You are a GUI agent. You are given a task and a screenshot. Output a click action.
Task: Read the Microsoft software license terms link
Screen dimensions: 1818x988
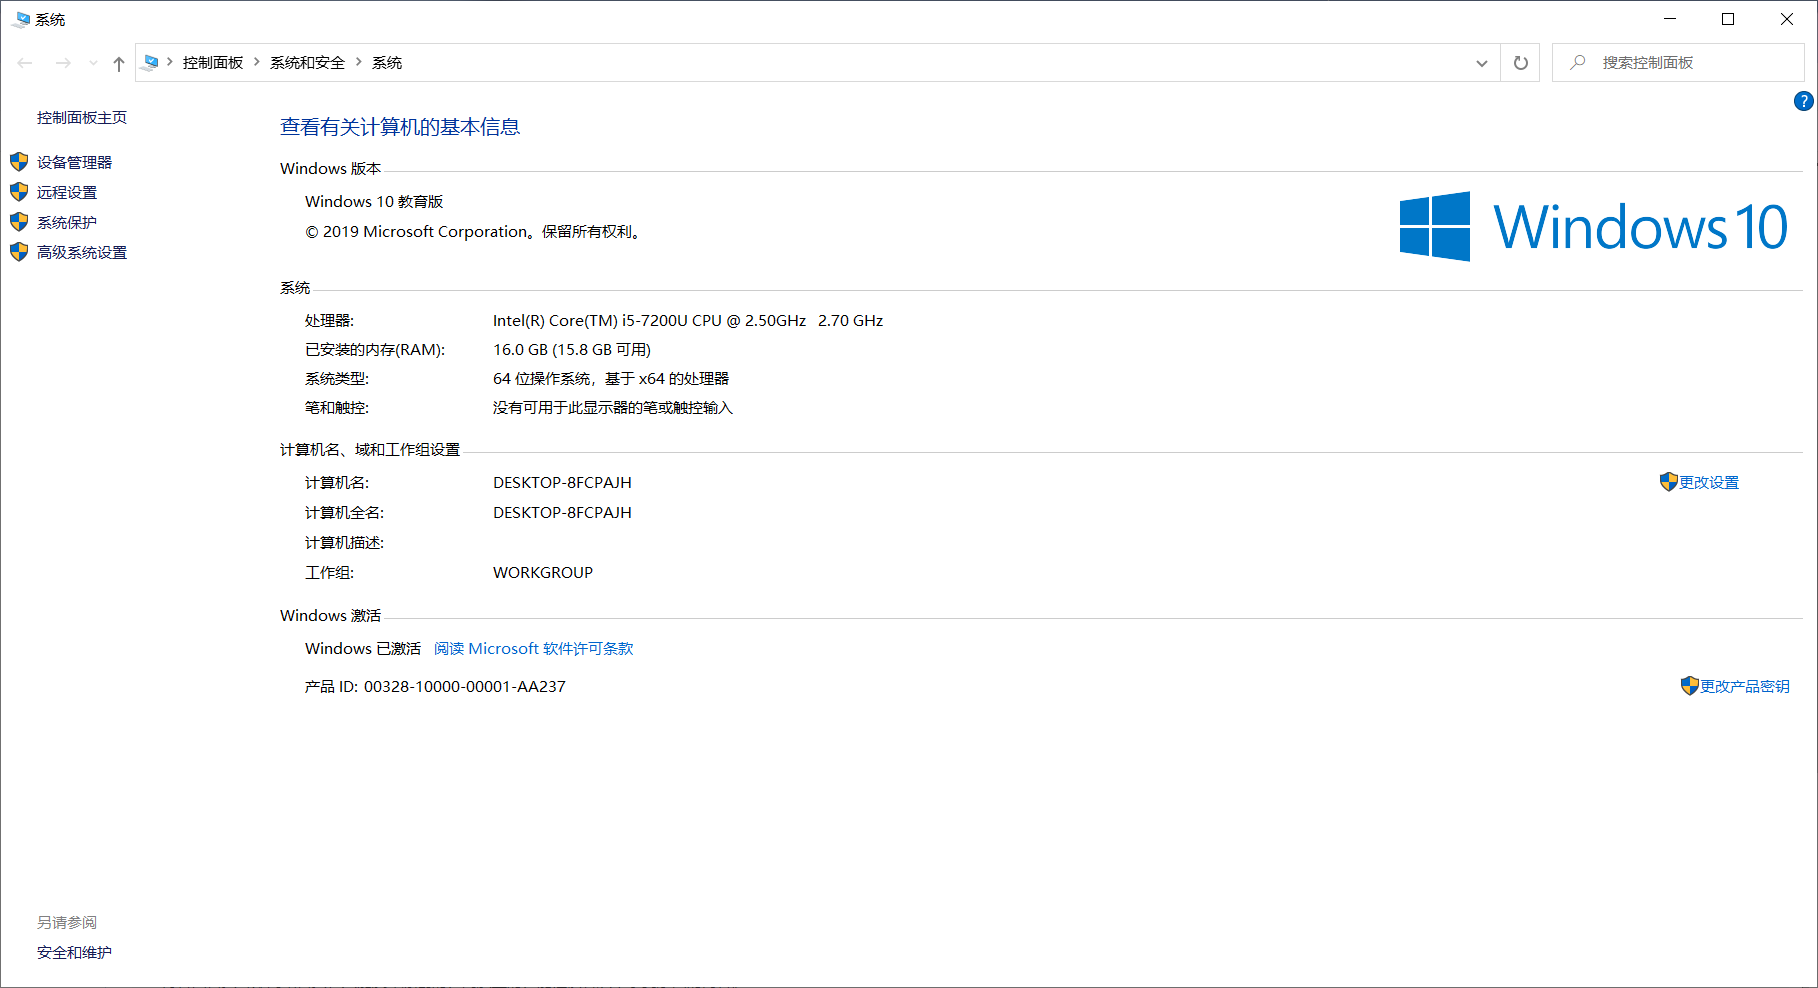[534, 648]
